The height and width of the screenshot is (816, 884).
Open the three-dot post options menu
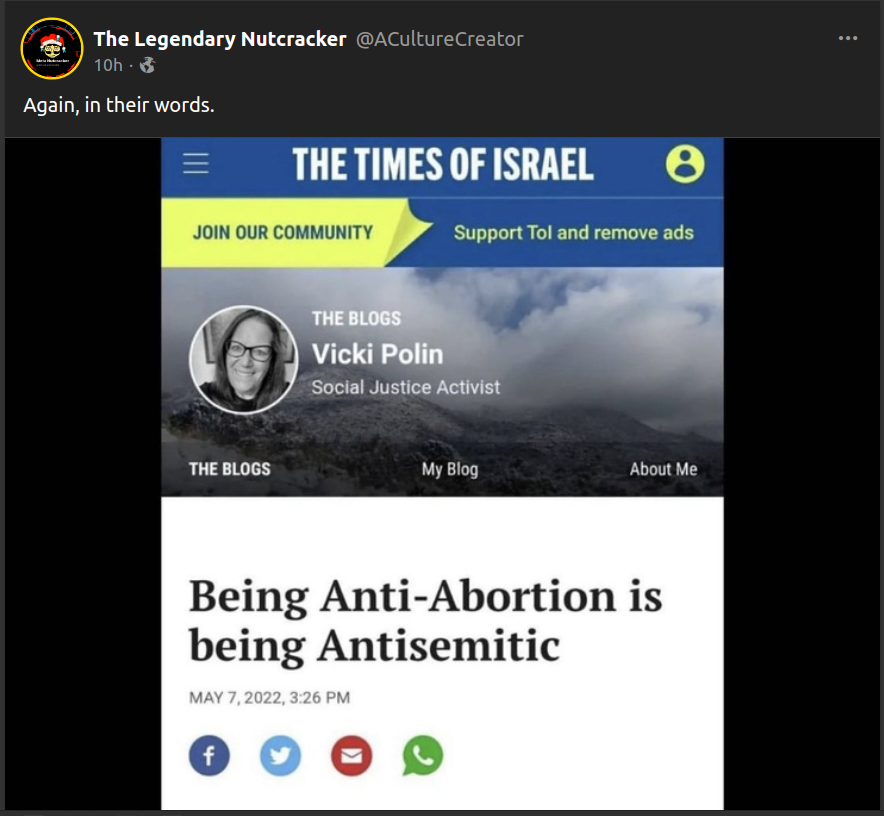point(847,38)
